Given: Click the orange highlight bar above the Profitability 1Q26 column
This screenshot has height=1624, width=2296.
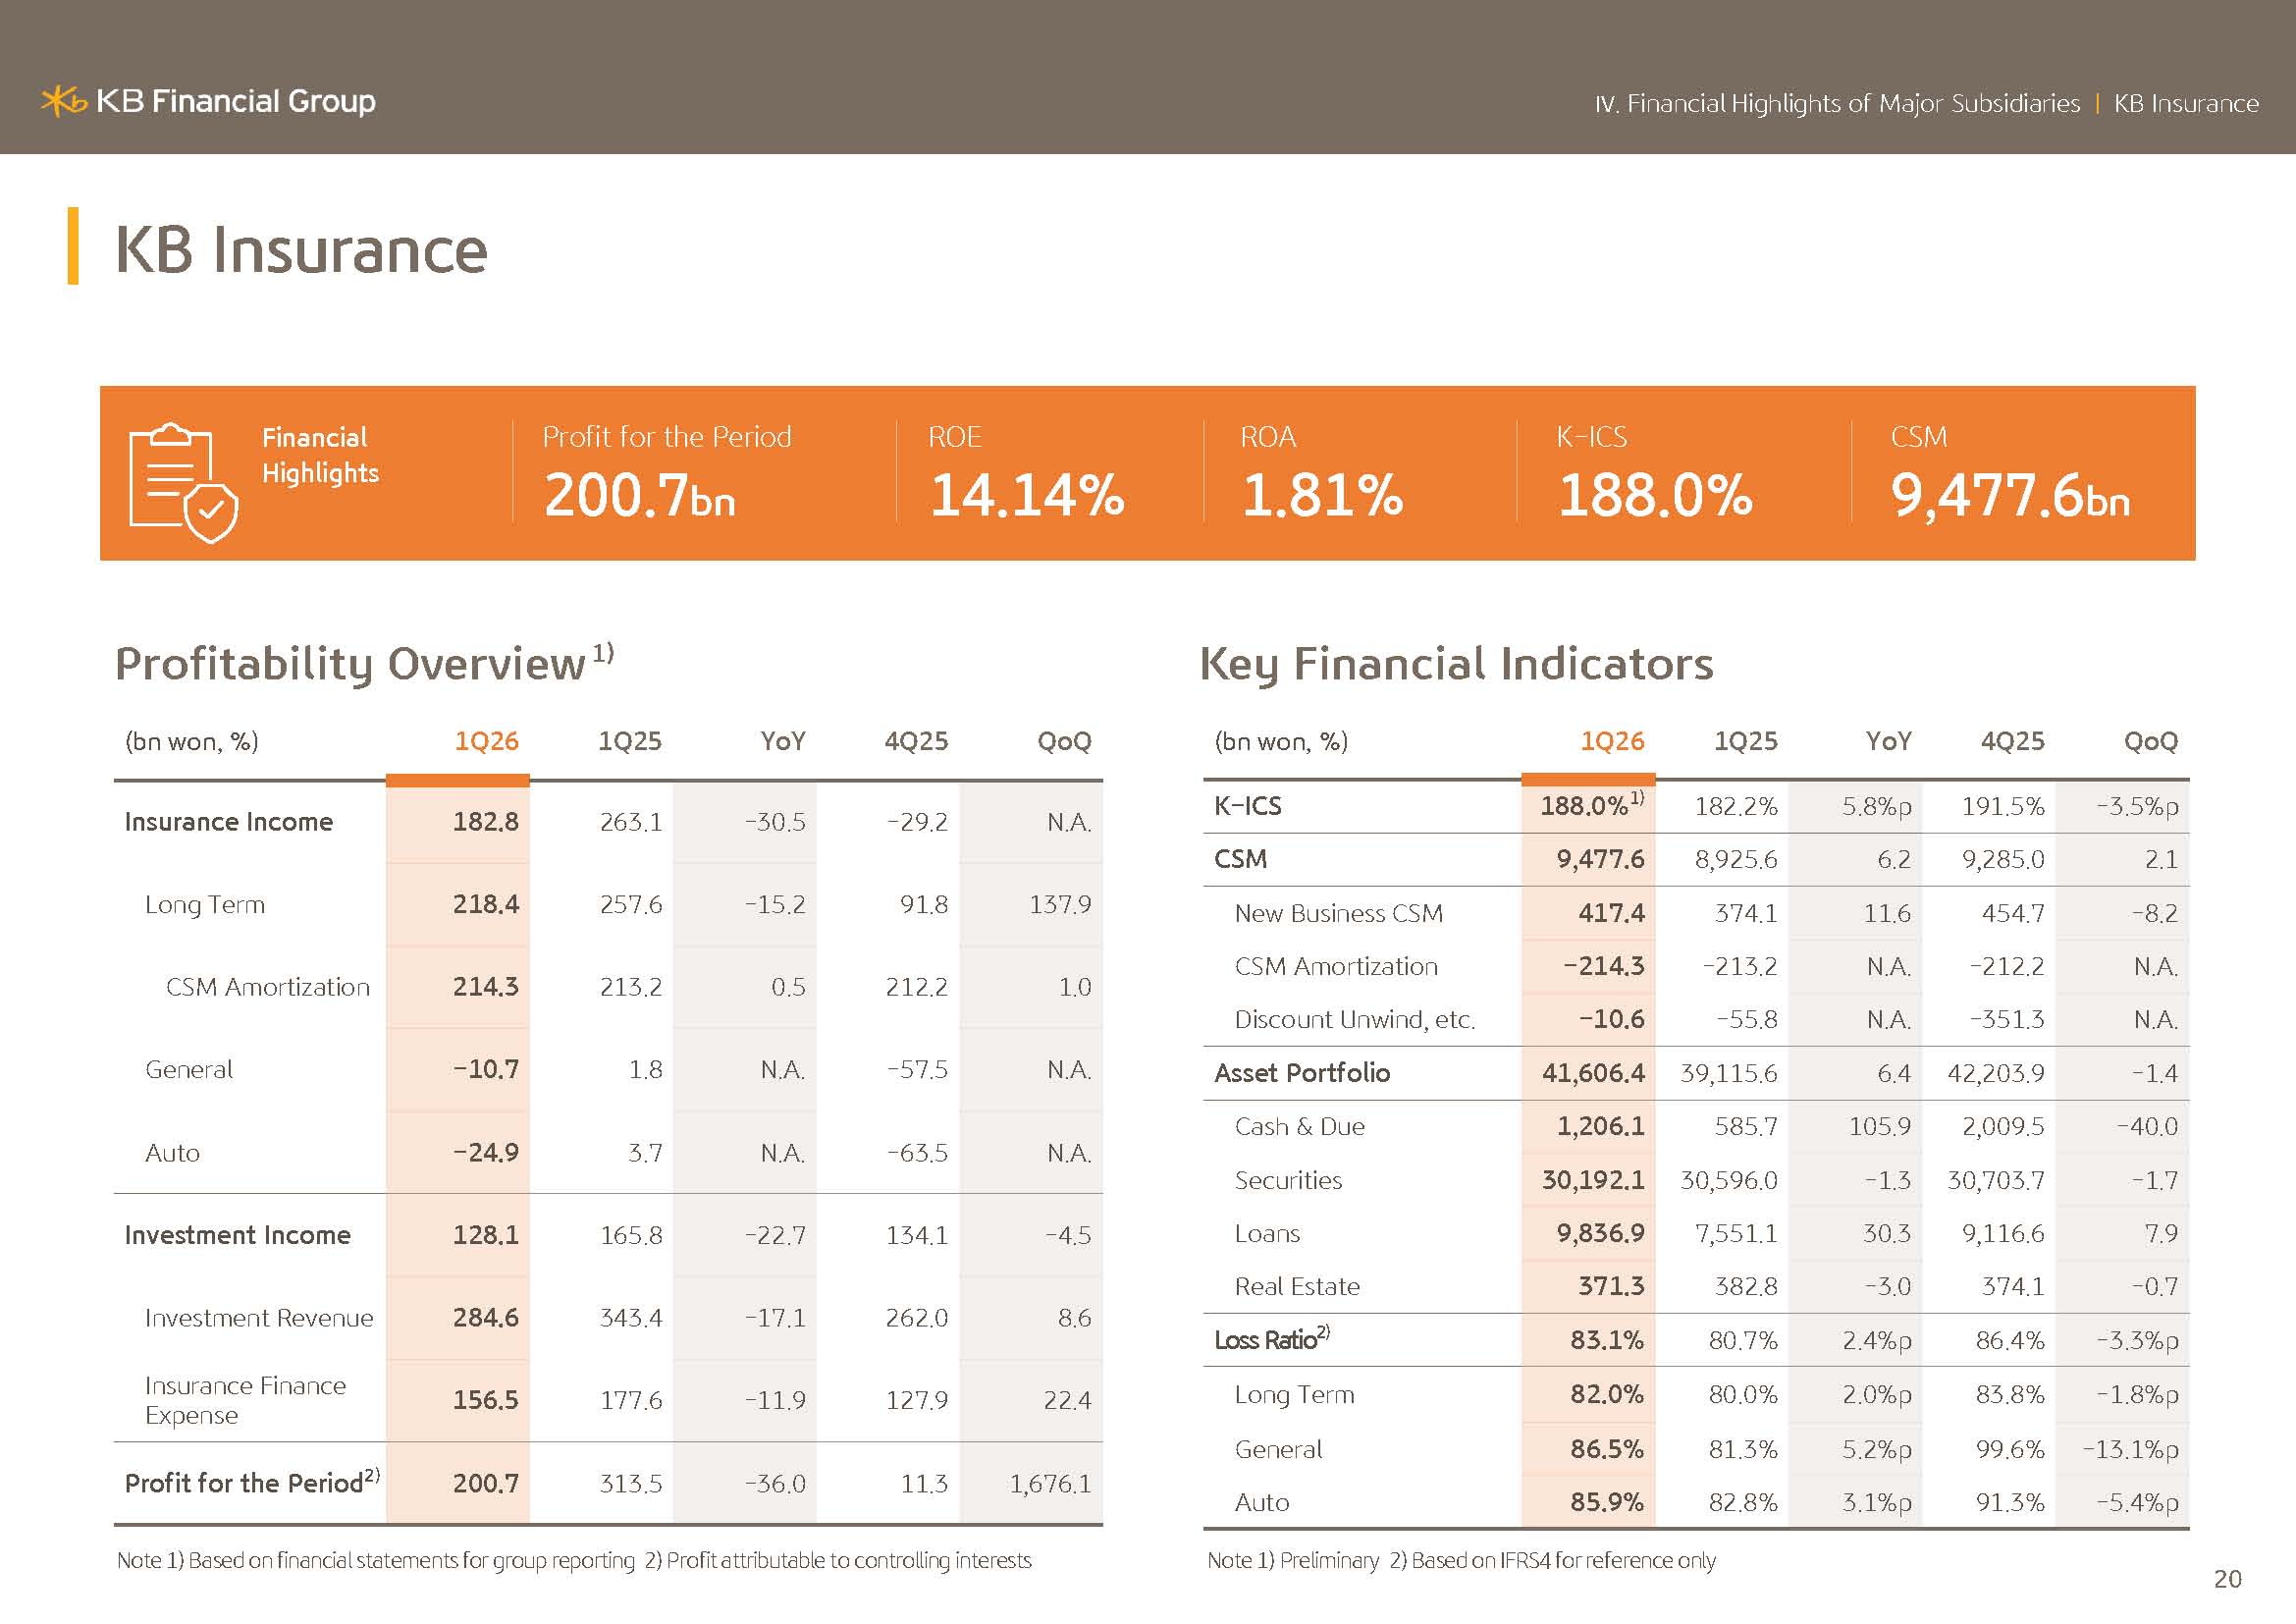Looking at the screenshot, I should (x=457, y=780).
